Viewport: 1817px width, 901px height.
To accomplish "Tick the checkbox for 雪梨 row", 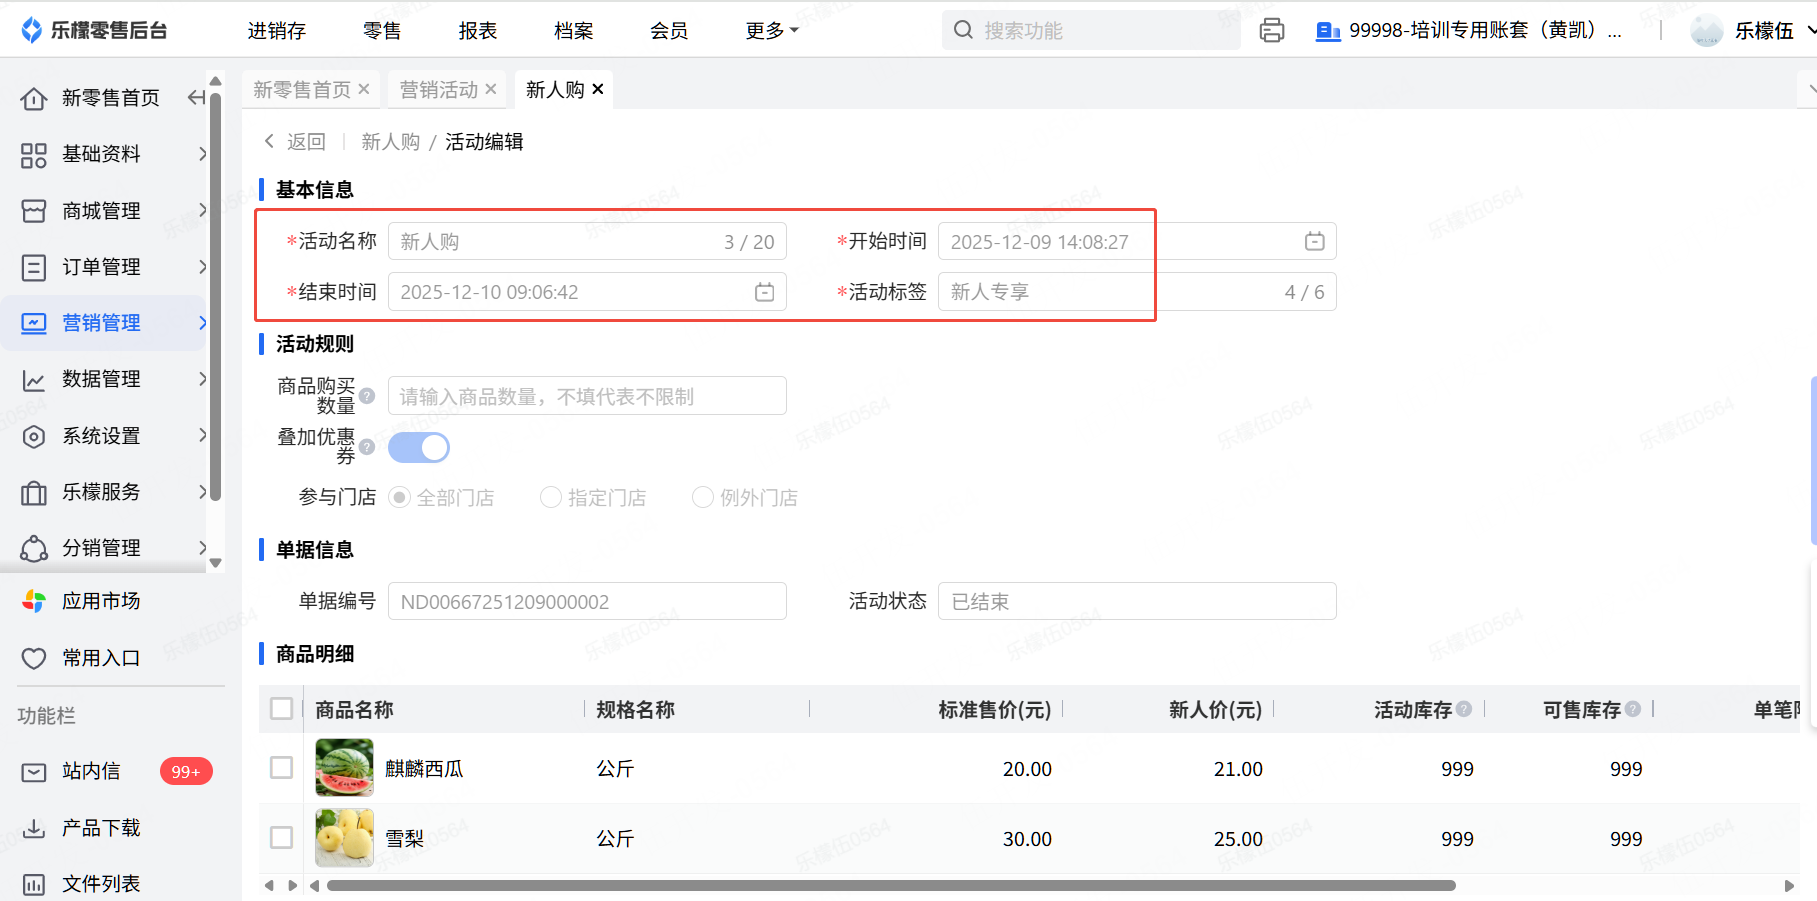I will pos(282,838).
